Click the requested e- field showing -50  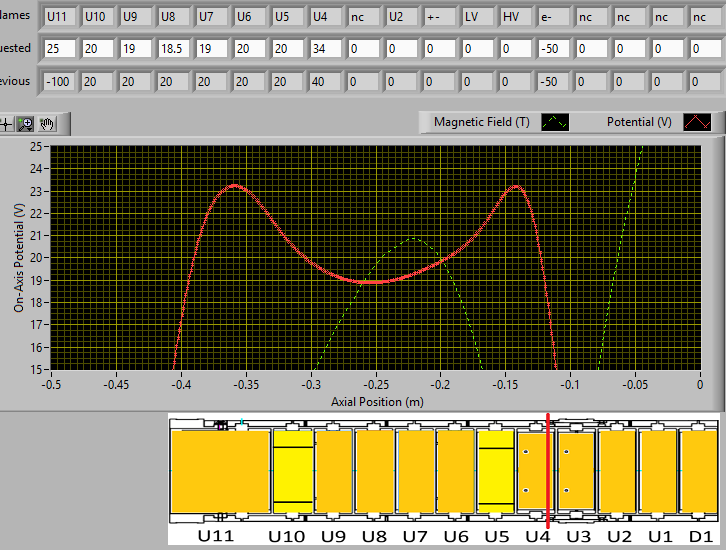coord(553,49)
